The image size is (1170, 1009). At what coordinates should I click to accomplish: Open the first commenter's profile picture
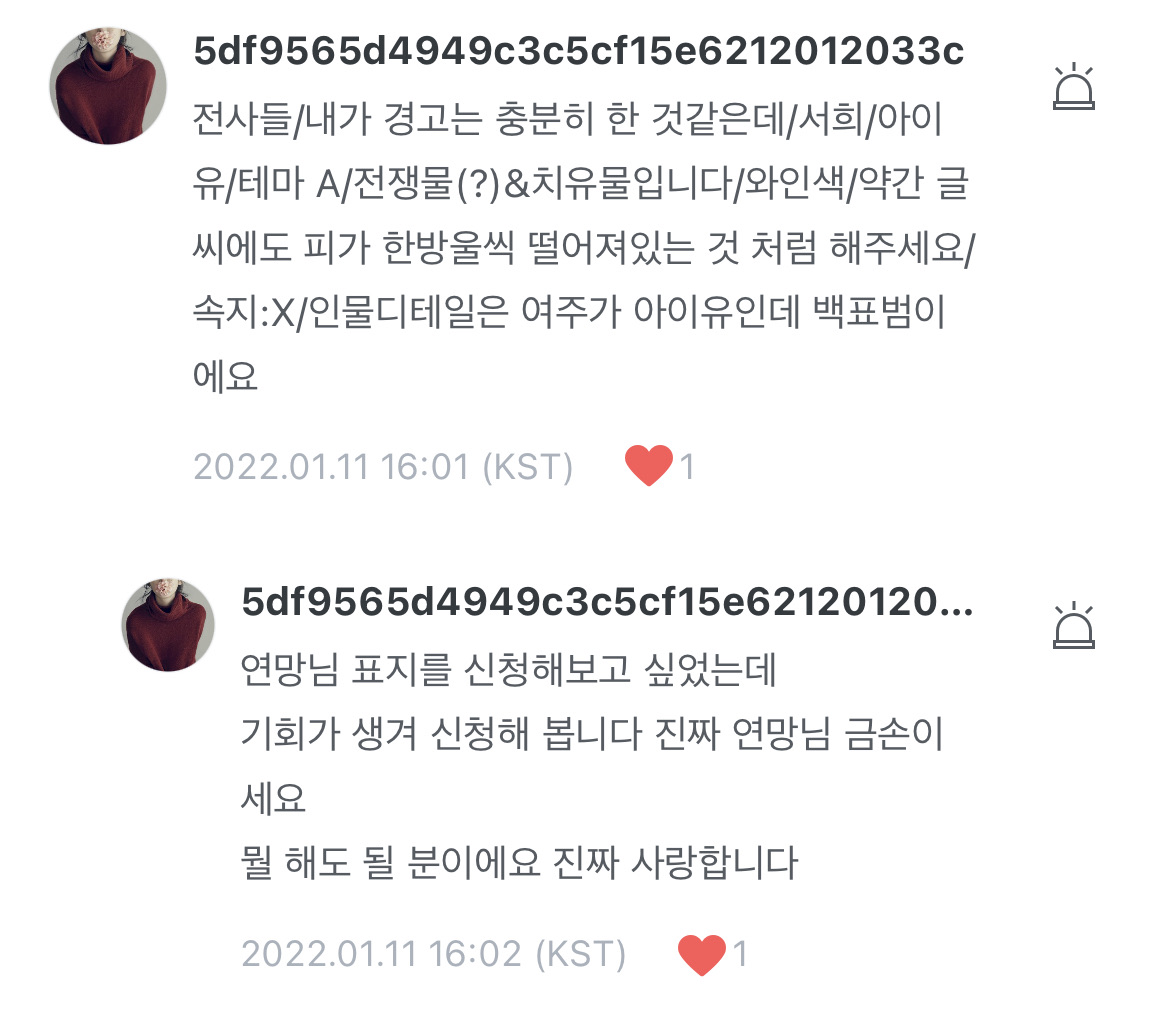click(108, 86)
